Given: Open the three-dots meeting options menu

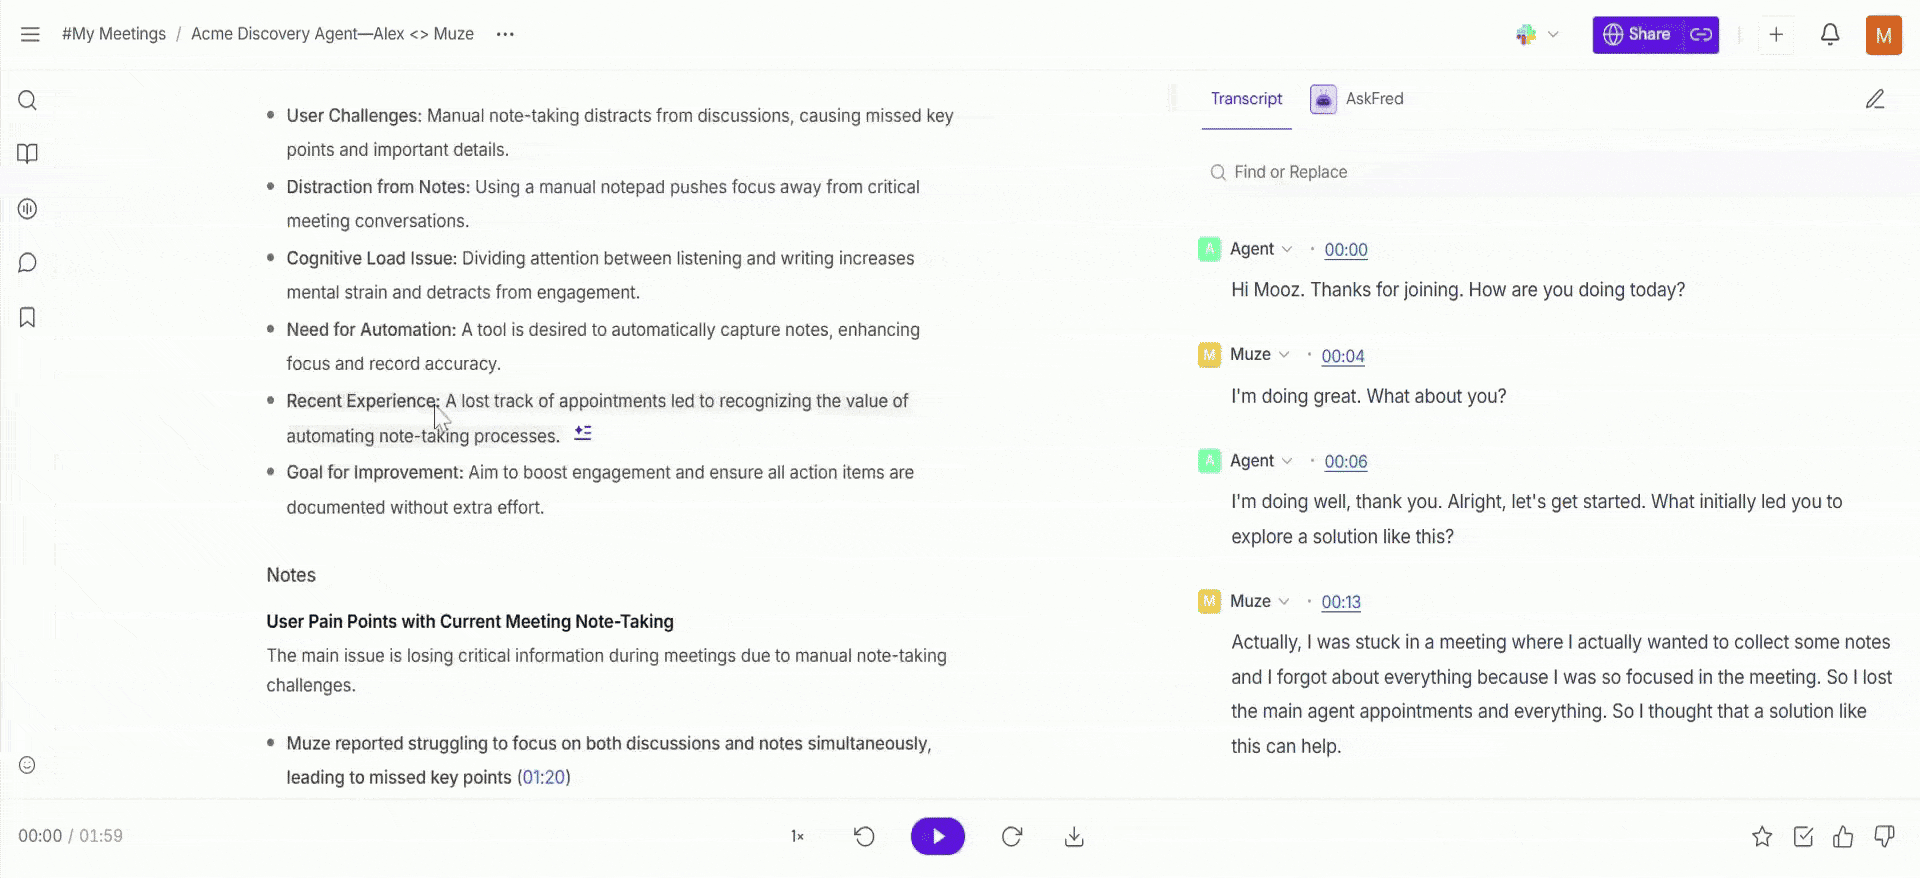Looking at the screenshot, I should 505,34.
